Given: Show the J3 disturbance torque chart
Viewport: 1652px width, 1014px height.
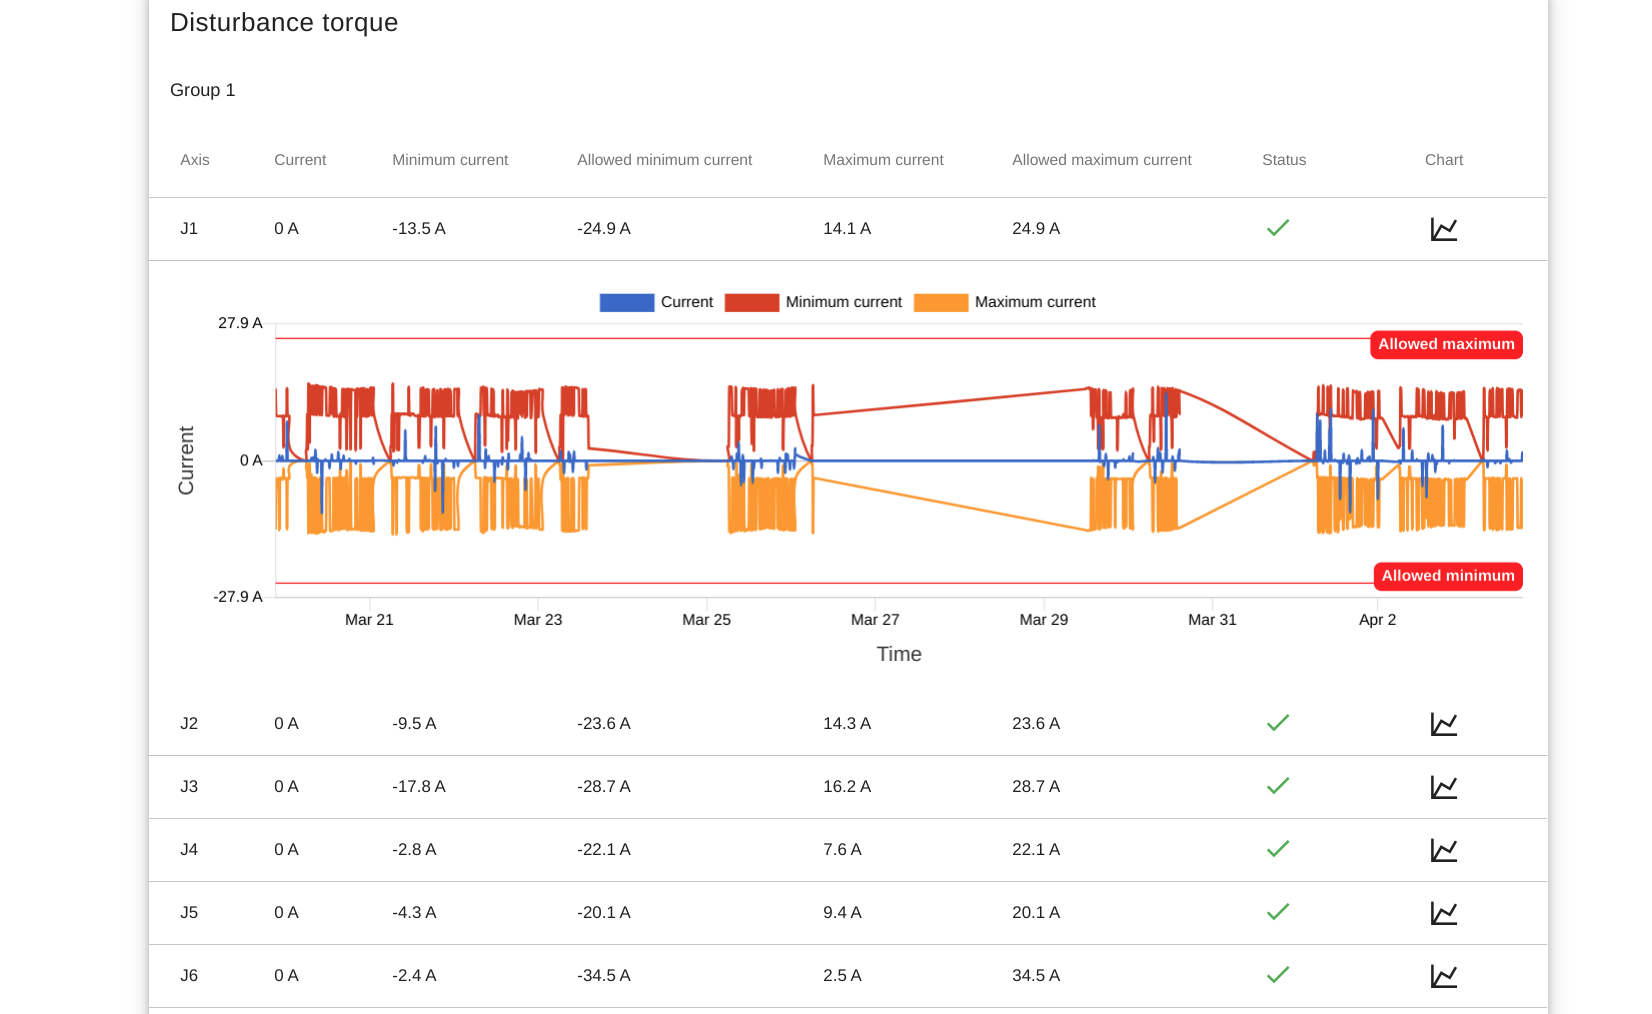Looking at the screenshot, I should (1443, 787).
